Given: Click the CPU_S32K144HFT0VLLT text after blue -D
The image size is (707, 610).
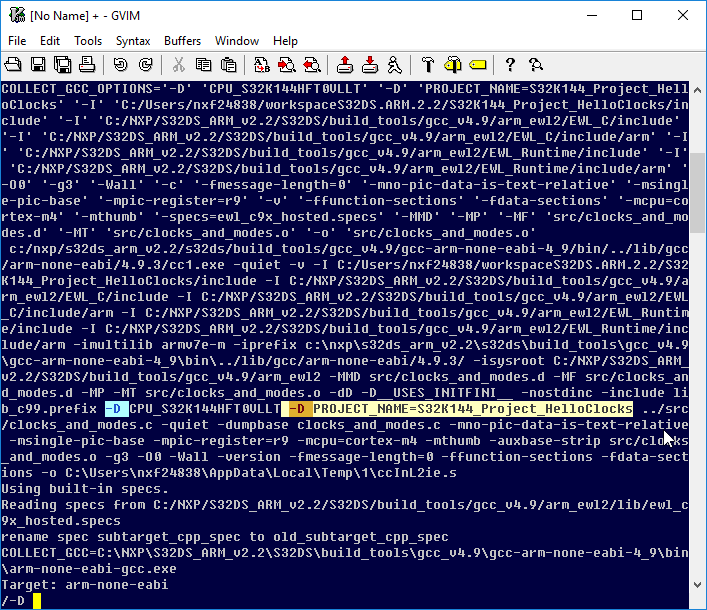Looking at the screenshot, I should (x=205, y=409).
